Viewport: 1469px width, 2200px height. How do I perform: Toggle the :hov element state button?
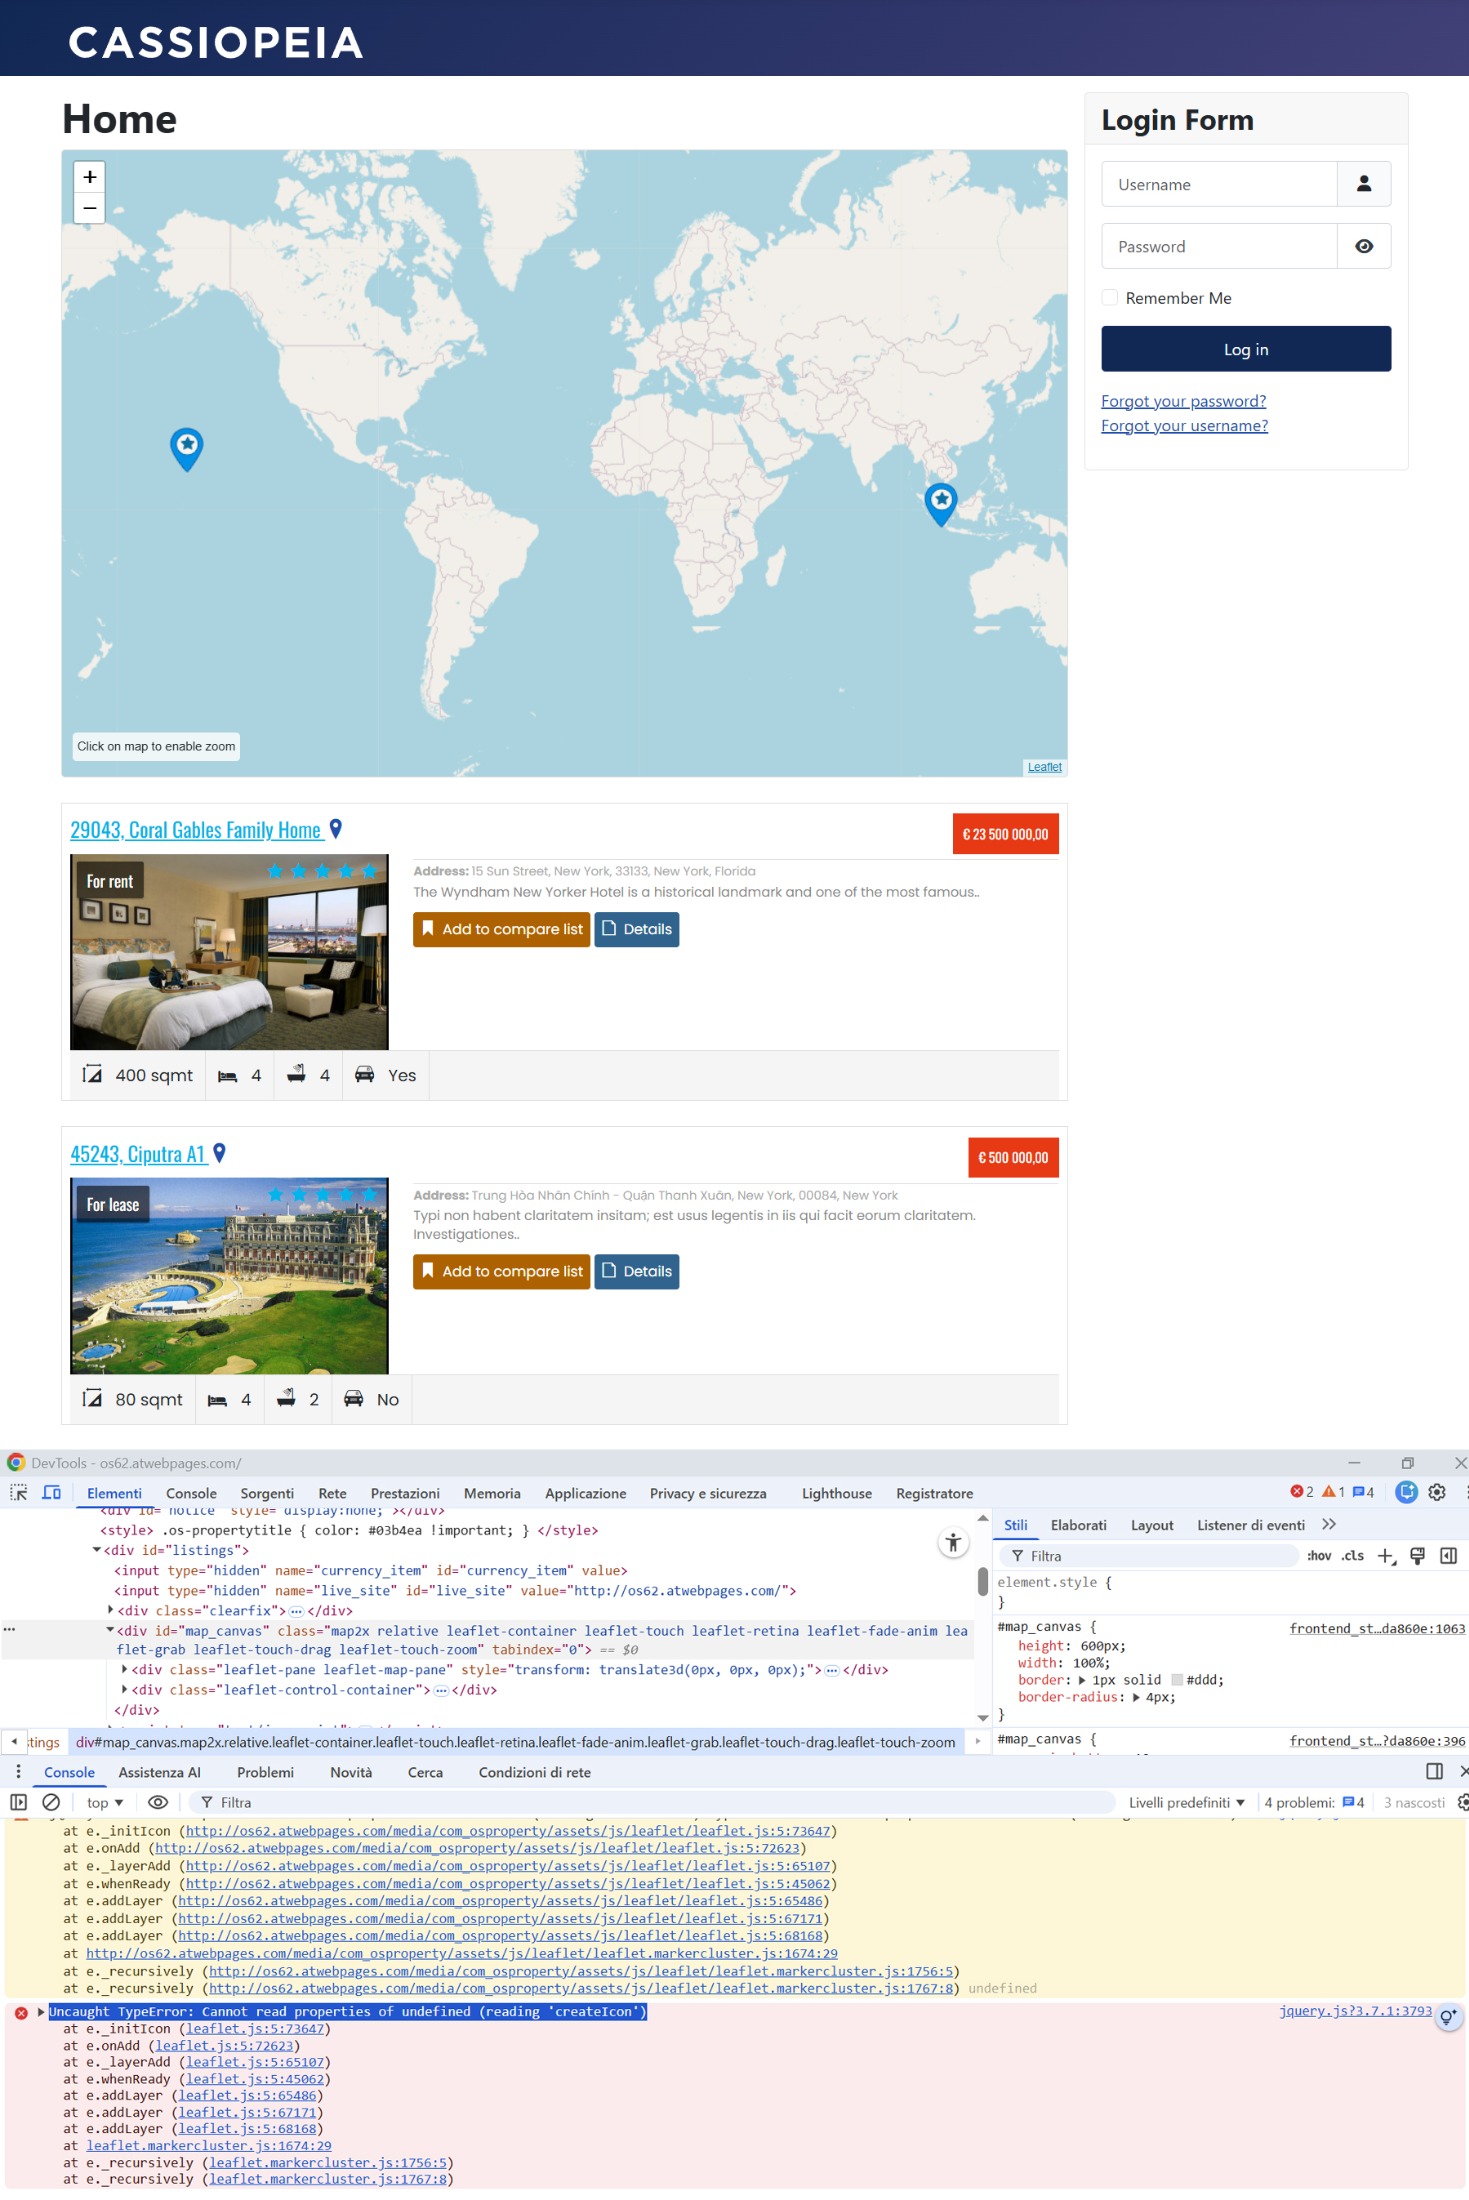click(x=1319, y=1556)
